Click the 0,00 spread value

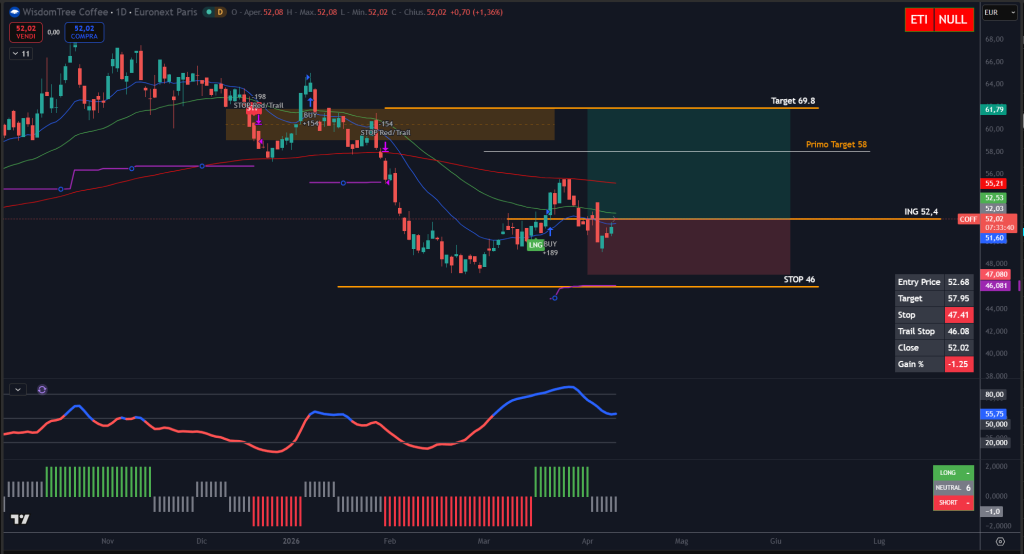tap(54, 32)
